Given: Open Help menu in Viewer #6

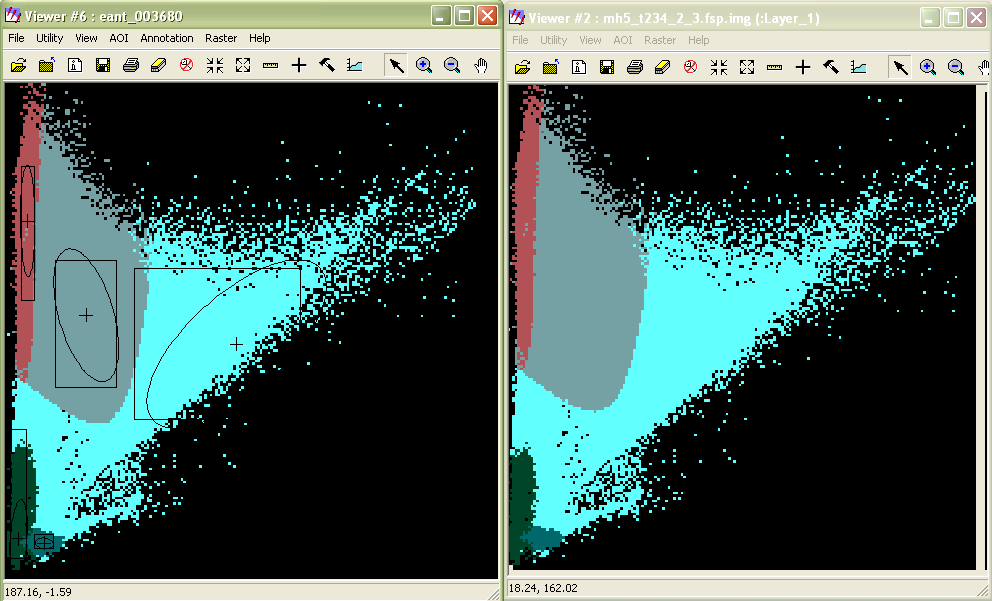Looking at the screenshot, I should (x=259, y=38).
